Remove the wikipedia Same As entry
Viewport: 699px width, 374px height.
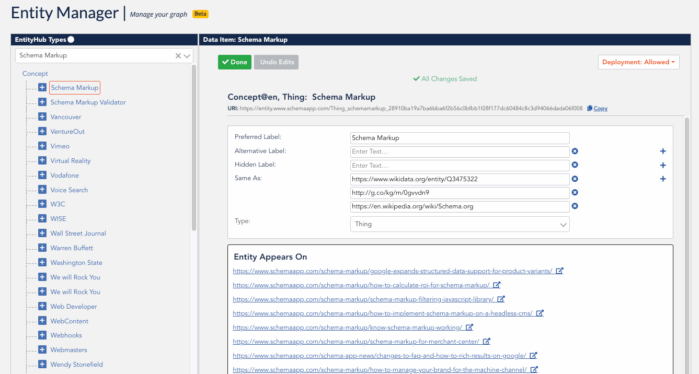(x=575, y=206)
